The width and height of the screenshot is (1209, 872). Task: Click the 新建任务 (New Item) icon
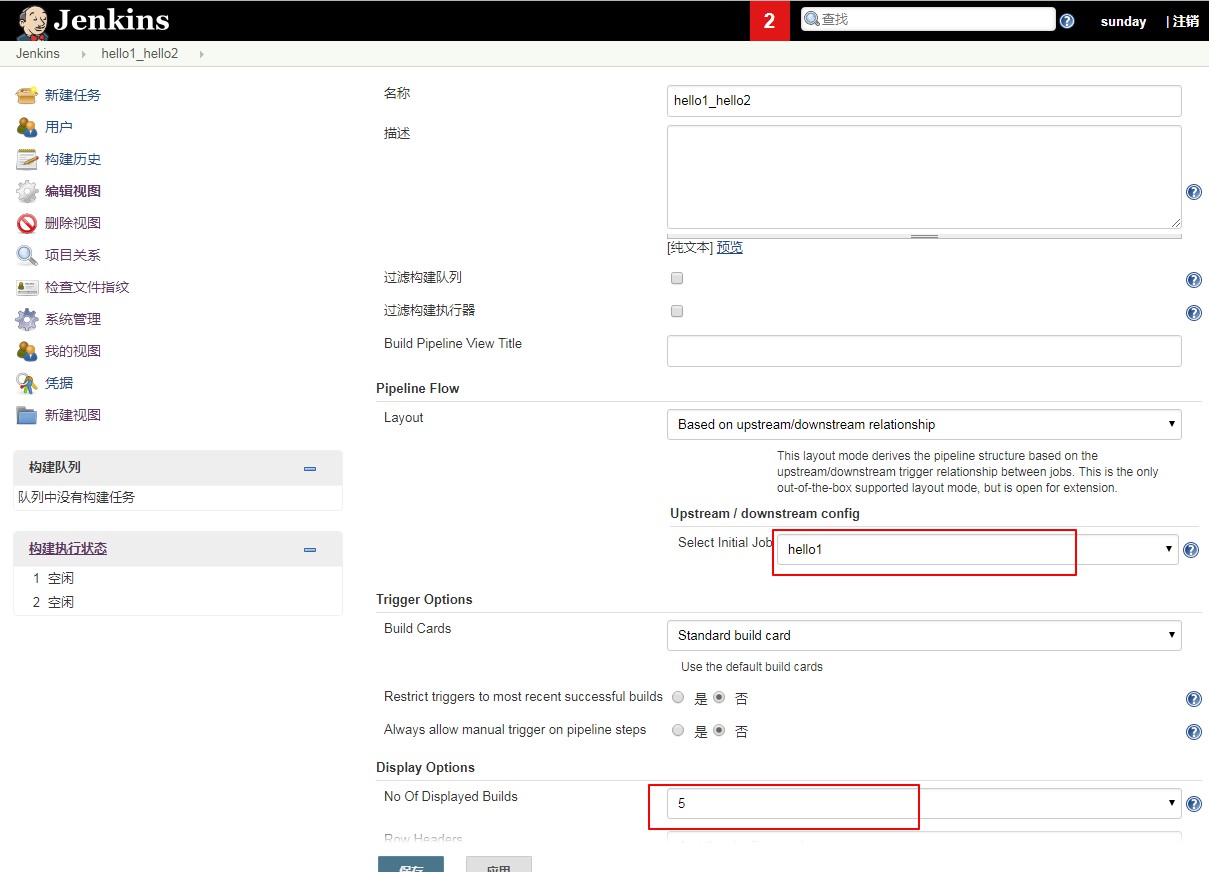point(27,95)
